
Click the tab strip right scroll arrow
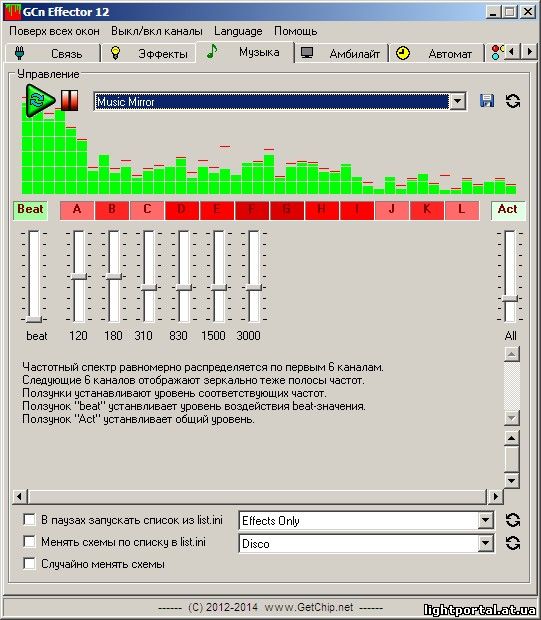pos(530,52)
